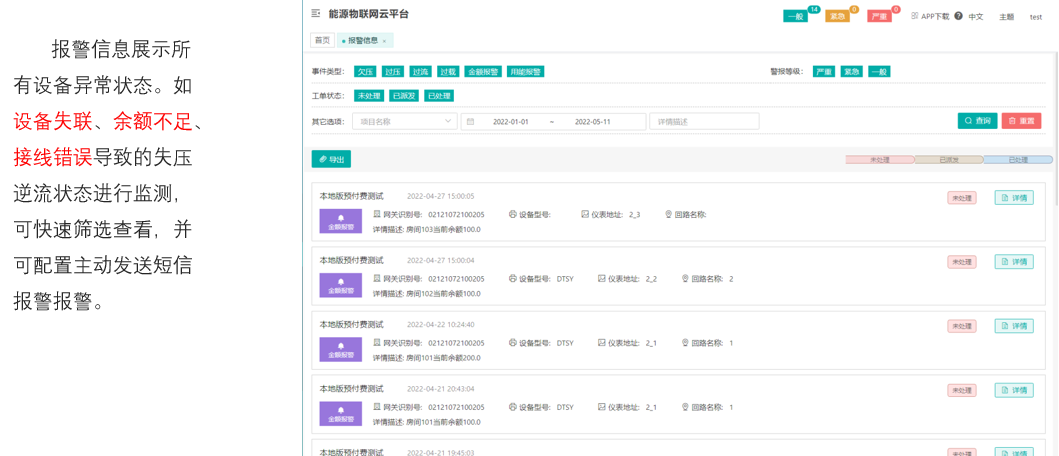Toggle the 已派发 work order status filter
1059x456 pixels.
point(404,96)
